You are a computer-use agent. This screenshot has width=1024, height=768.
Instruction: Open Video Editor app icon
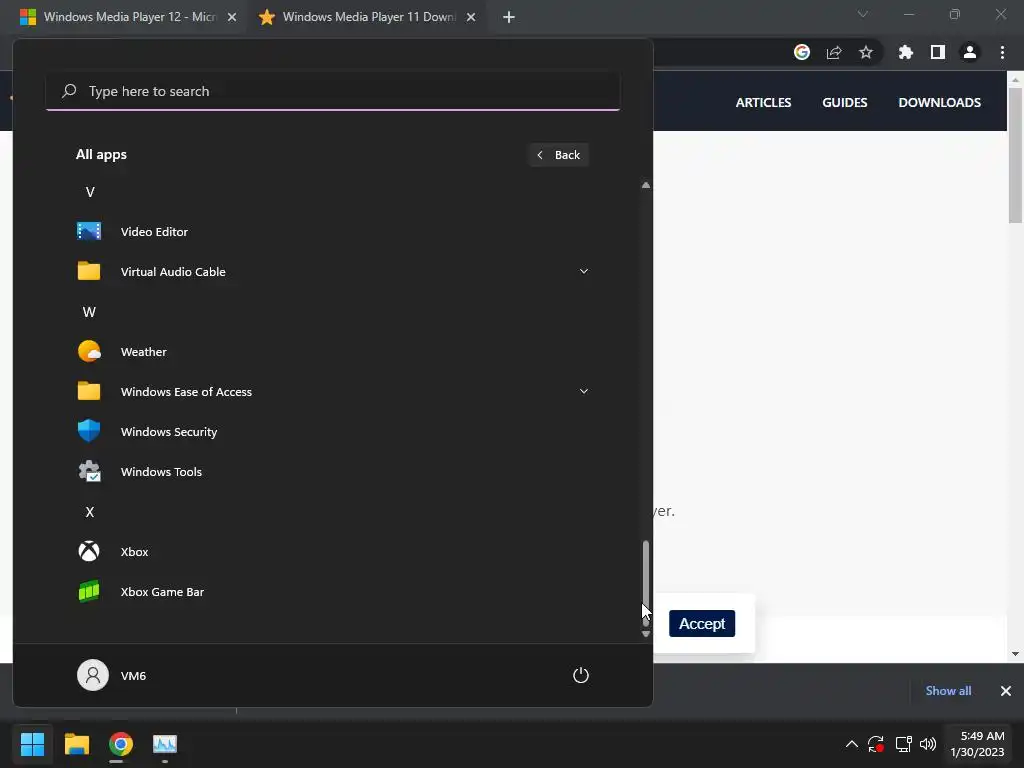(x=89, y=231)
